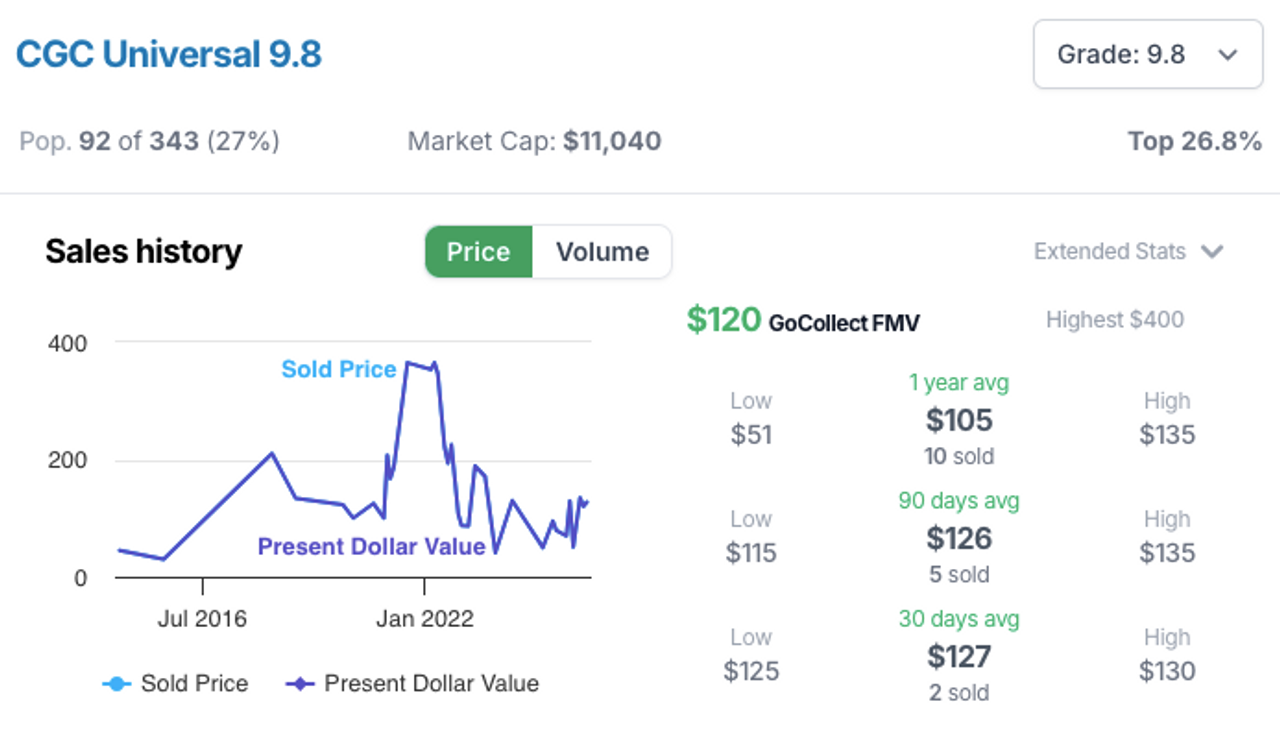The width and height of the screenshot is (1280, 731).
Task: Click the 1 year avg $105 figure
Action: click(x=959, y=420)
